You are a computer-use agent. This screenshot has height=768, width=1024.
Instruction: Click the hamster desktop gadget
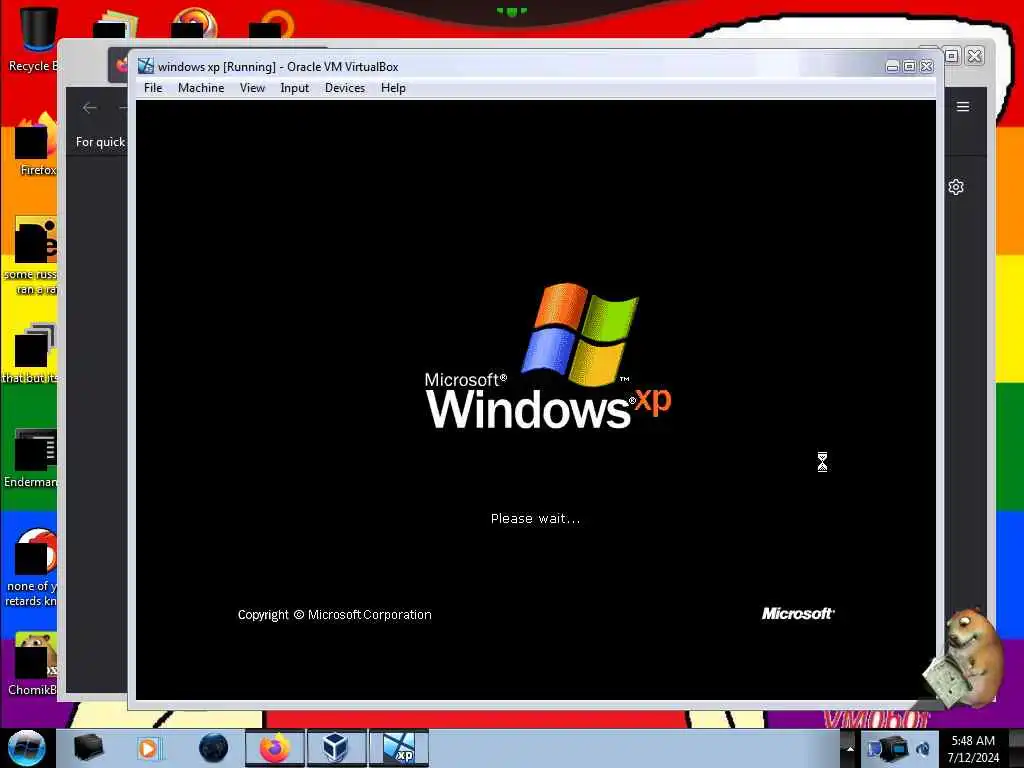(x=963, y=658)
